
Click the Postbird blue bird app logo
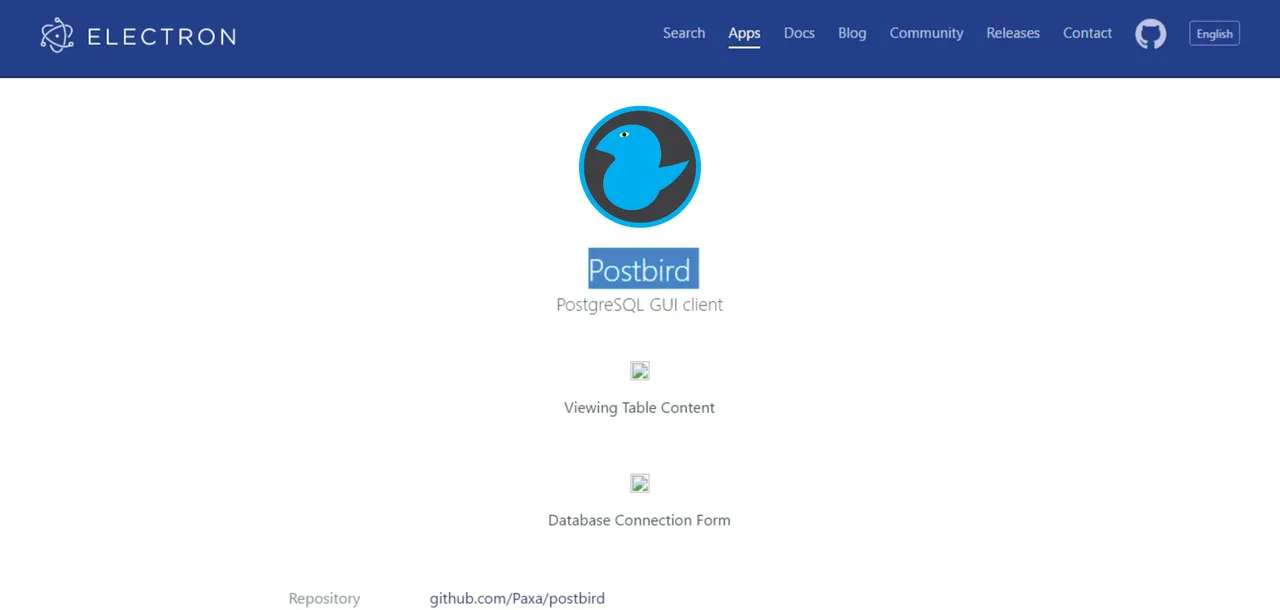click(640, 167)
